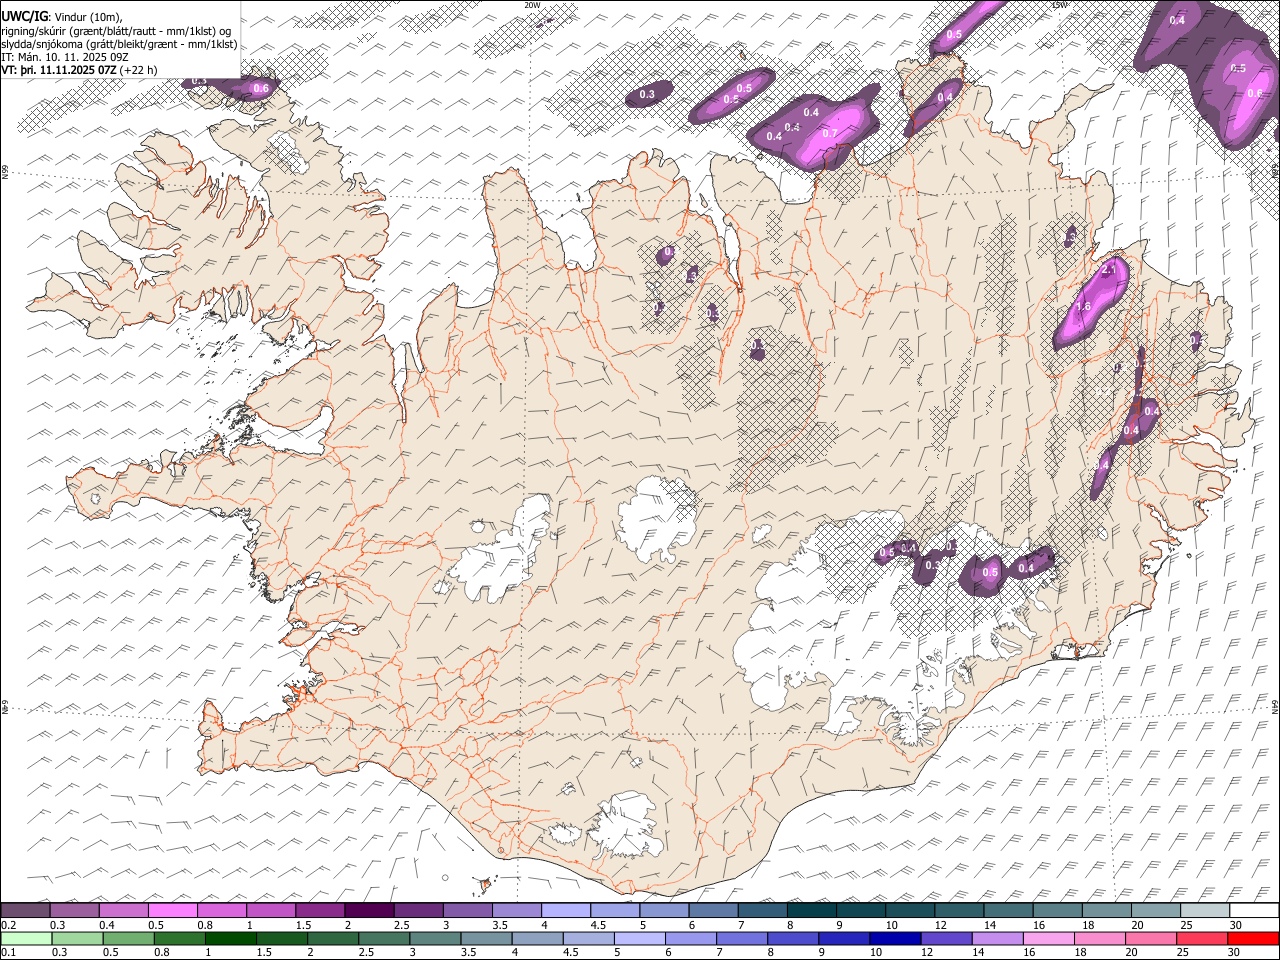The width and height of the screenshot is (1280, 960).
Task: Click the 'VT: þri. 11.11.2025 07Z' valid time
Action: click(x=59, y=71)
